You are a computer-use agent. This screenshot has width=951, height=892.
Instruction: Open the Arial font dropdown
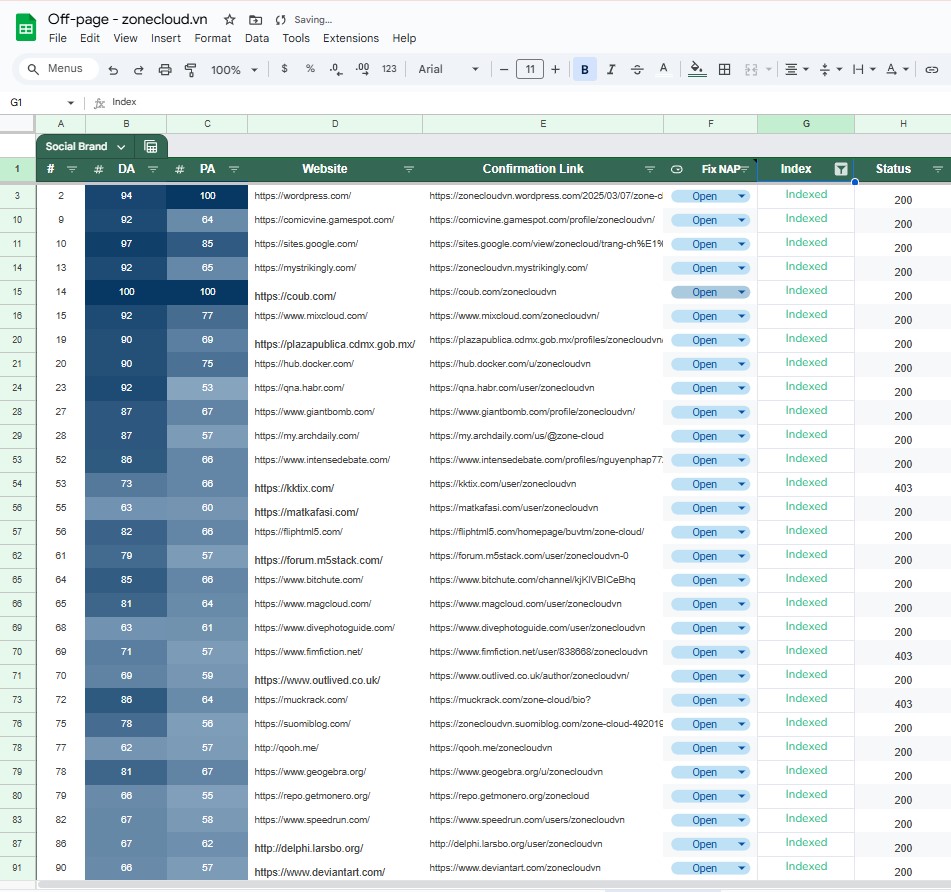pos(448,69)
